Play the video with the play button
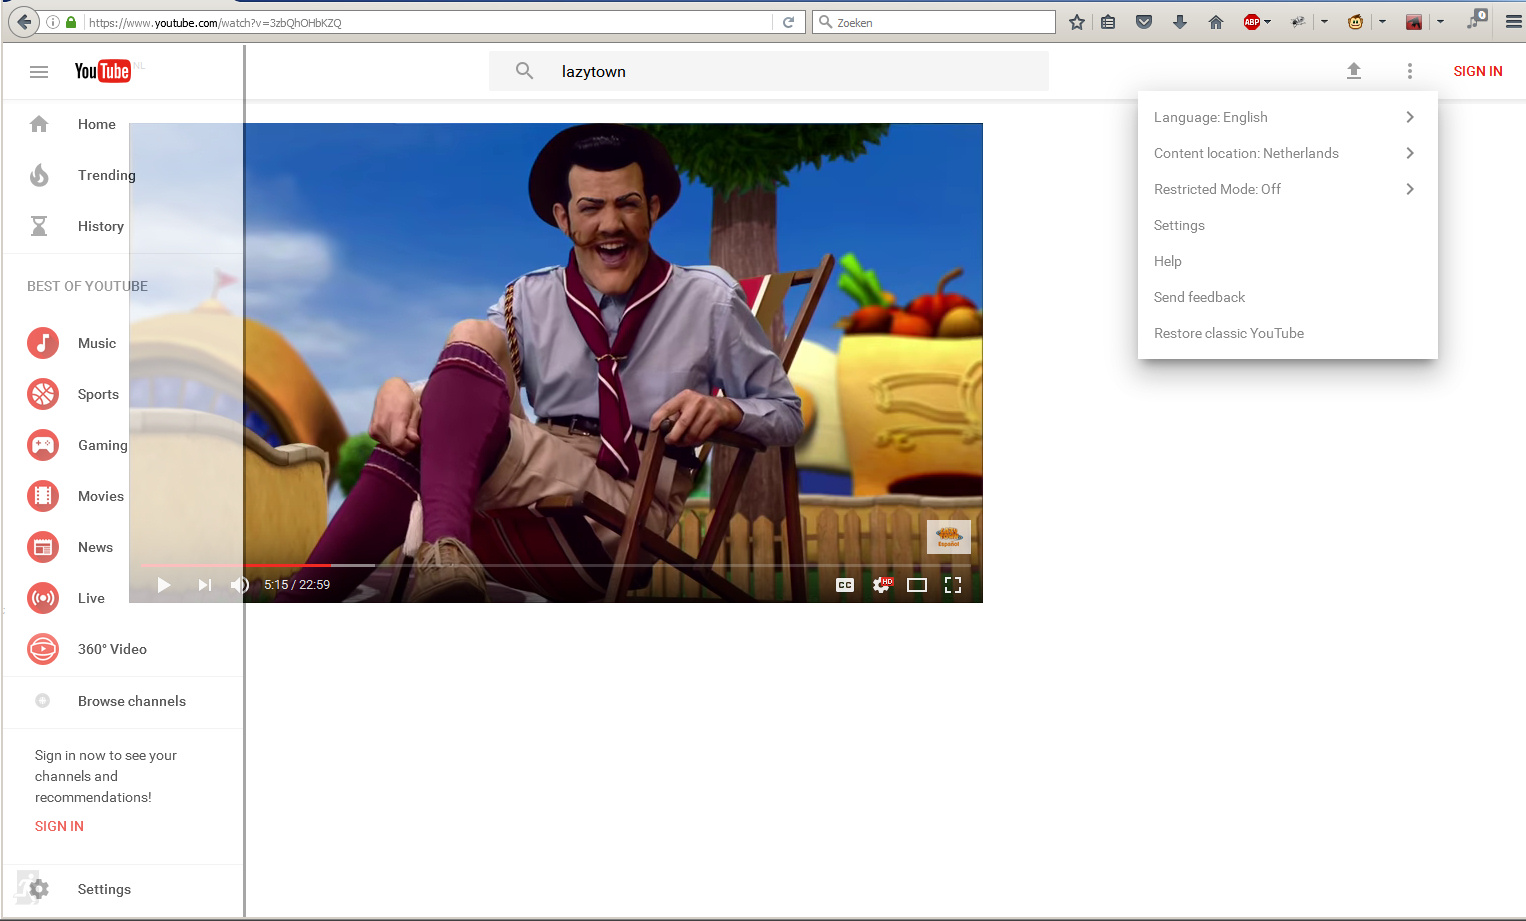The height and width of the screenshot is (921, 1526). click(x=164, y=585)
